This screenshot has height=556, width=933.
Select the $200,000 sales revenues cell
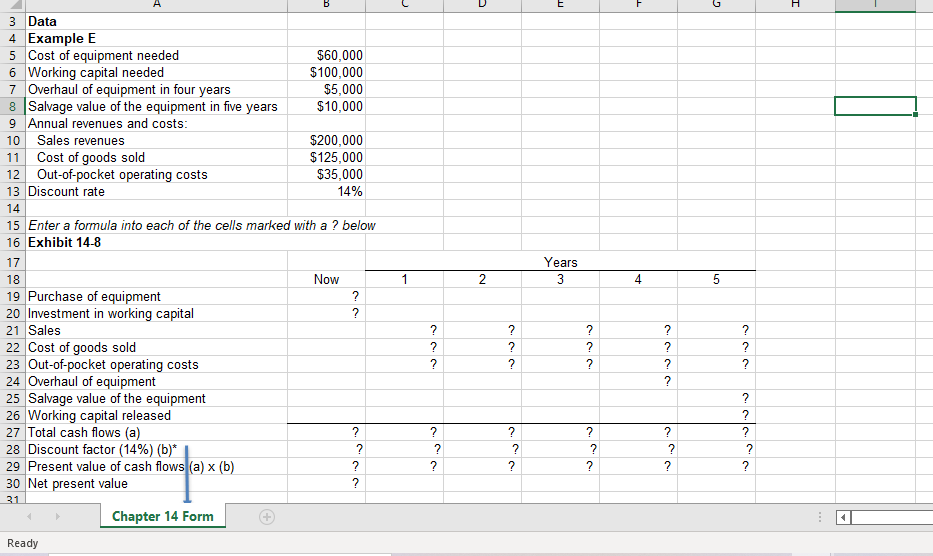pyautogui.click(x=326, y=140)
